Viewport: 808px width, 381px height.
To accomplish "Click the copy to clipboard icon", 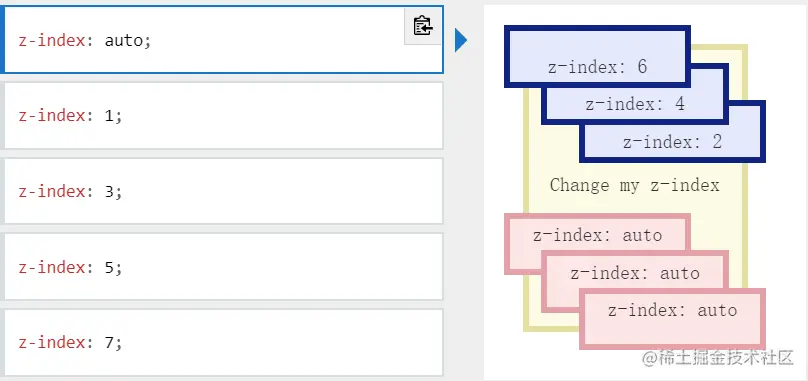I will [x=423, y=26].
